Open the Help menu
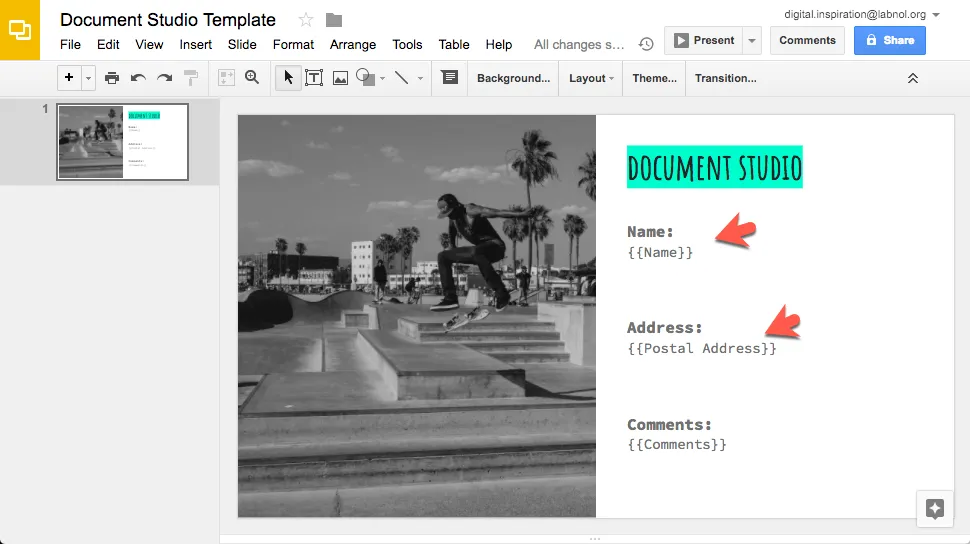 point(499,45)
